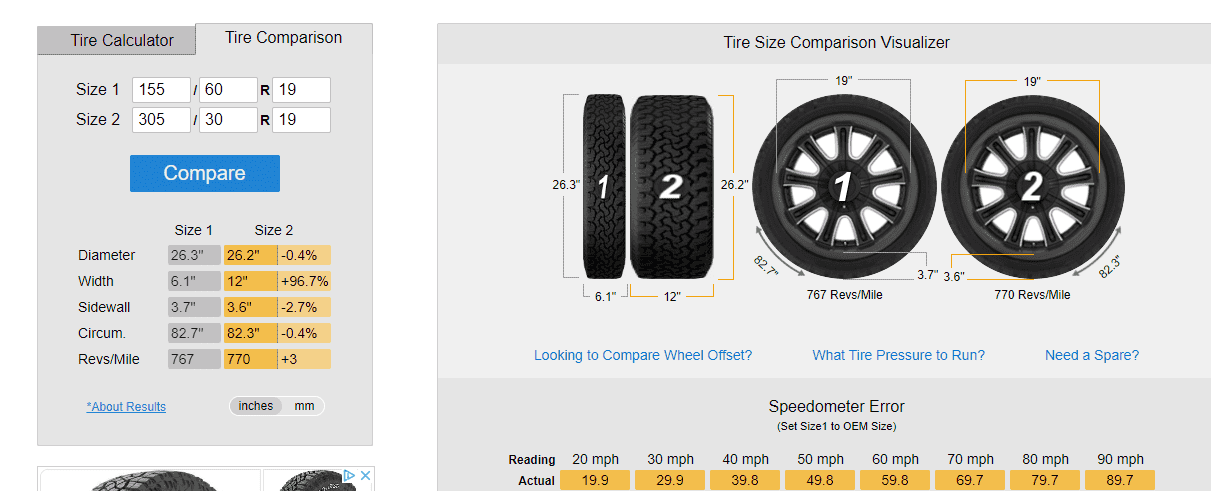
Task: Open What Tire Pressure to Run link
Action: pyautogui.click(x=898, y=355)
